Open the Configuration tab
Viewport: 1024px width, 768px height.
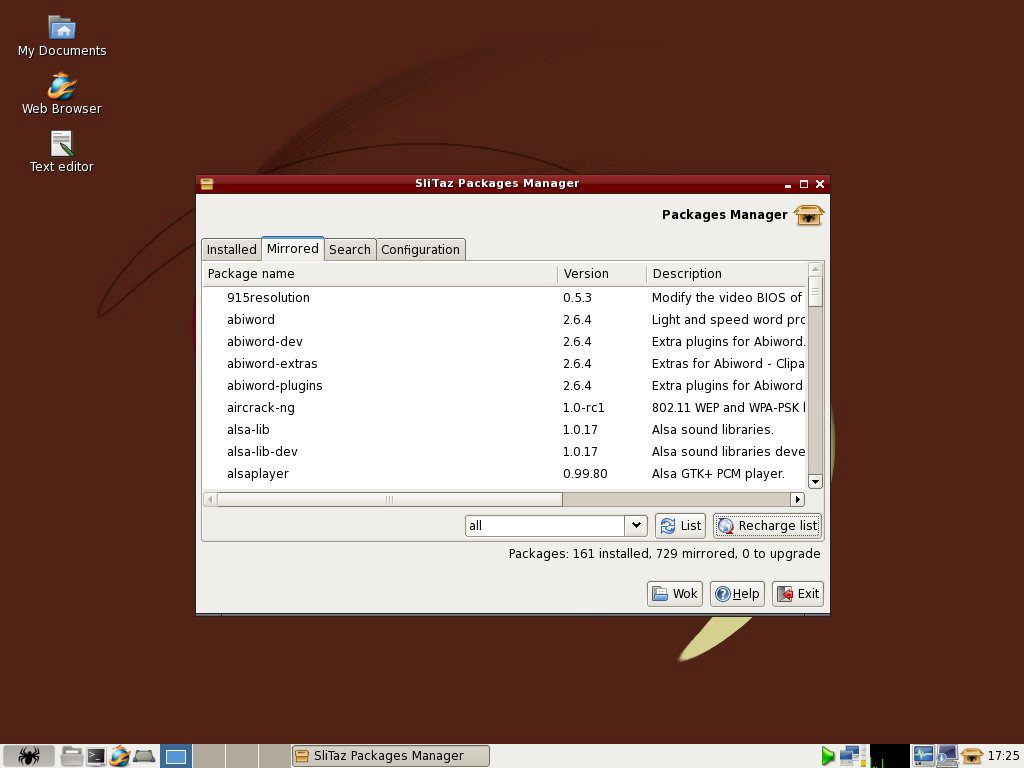[420, 249]
